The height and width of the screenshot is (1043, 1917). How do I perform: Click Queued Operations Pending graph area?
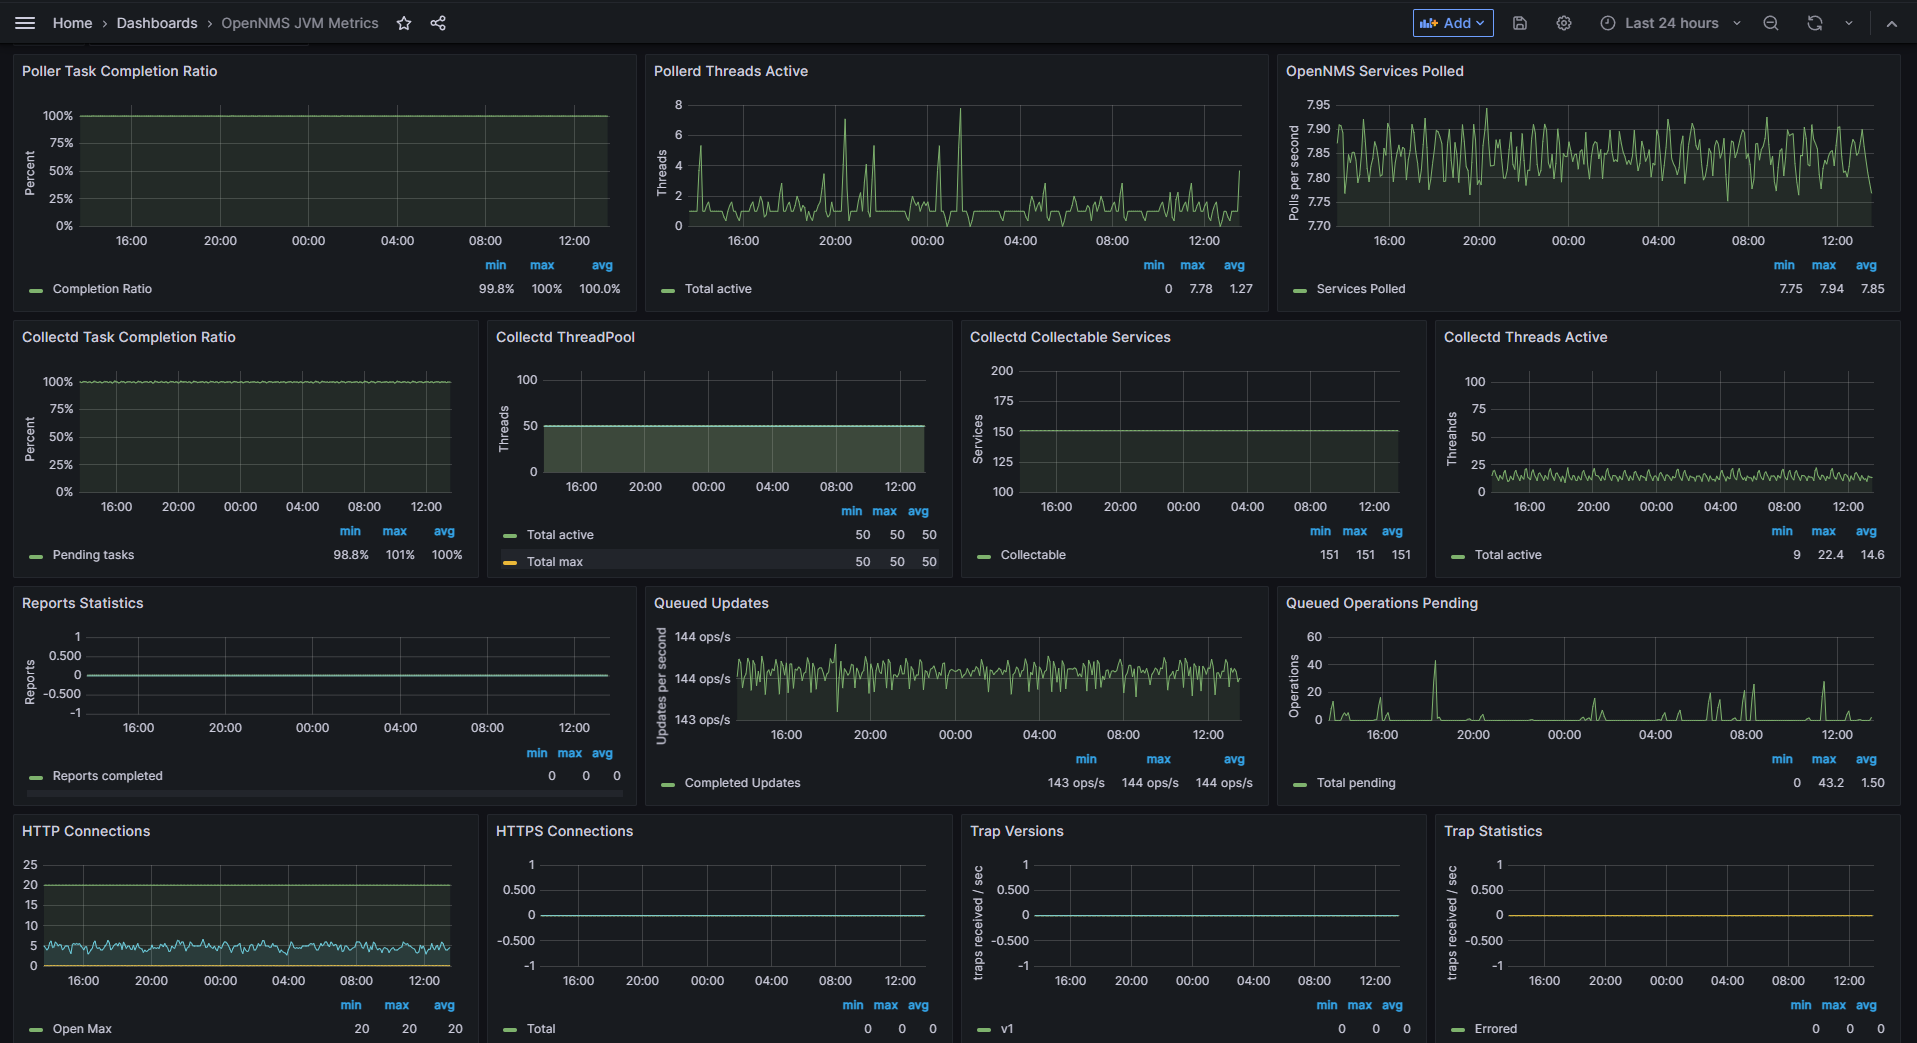tap(1600, 678)
